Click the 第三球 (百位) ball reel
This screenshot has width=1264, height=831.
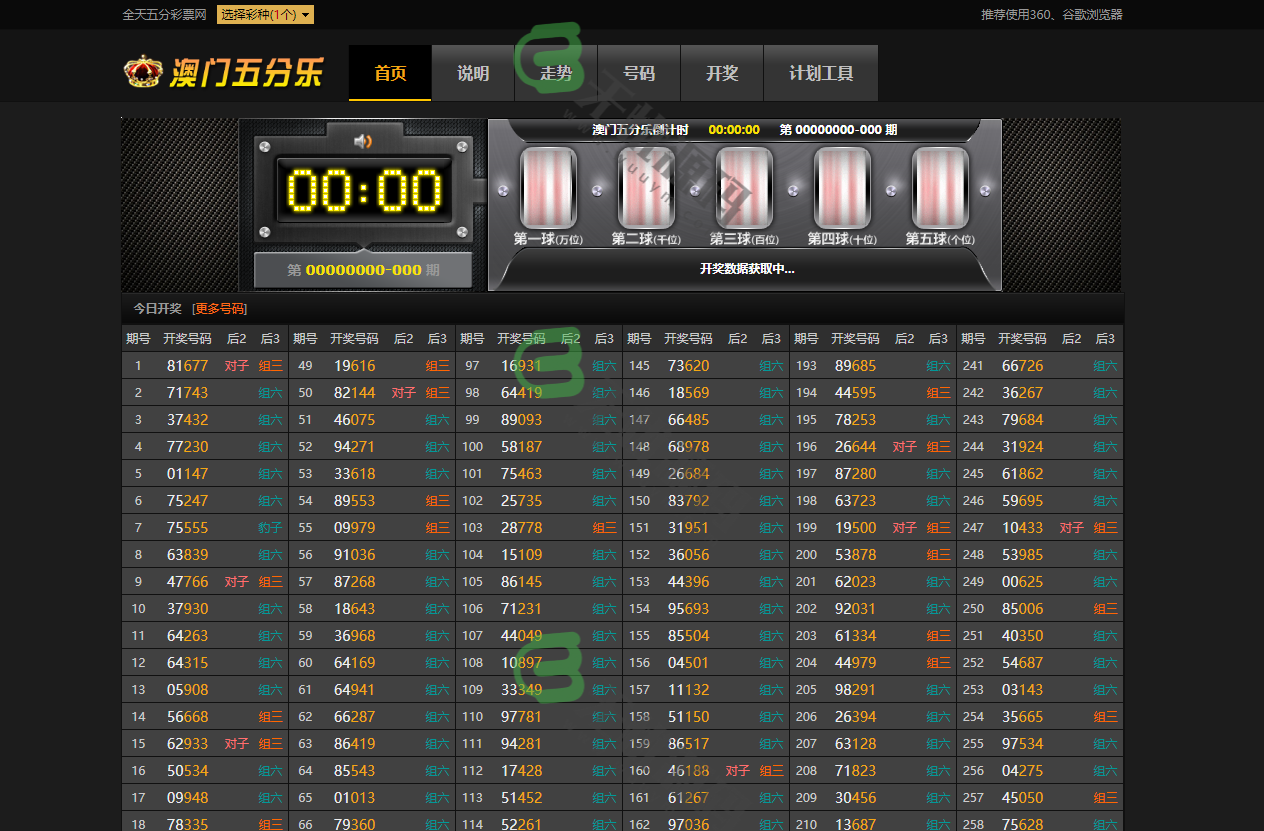(744, 188)
